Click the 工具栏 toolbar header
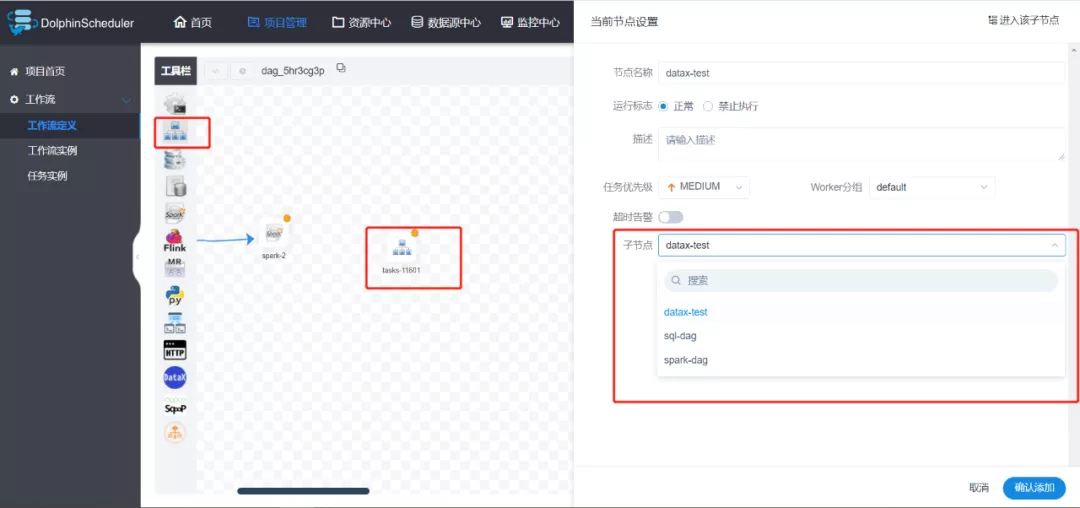The width and height of the screenshot is (1080, 508). pyautogui.click(x=176, y=71)
